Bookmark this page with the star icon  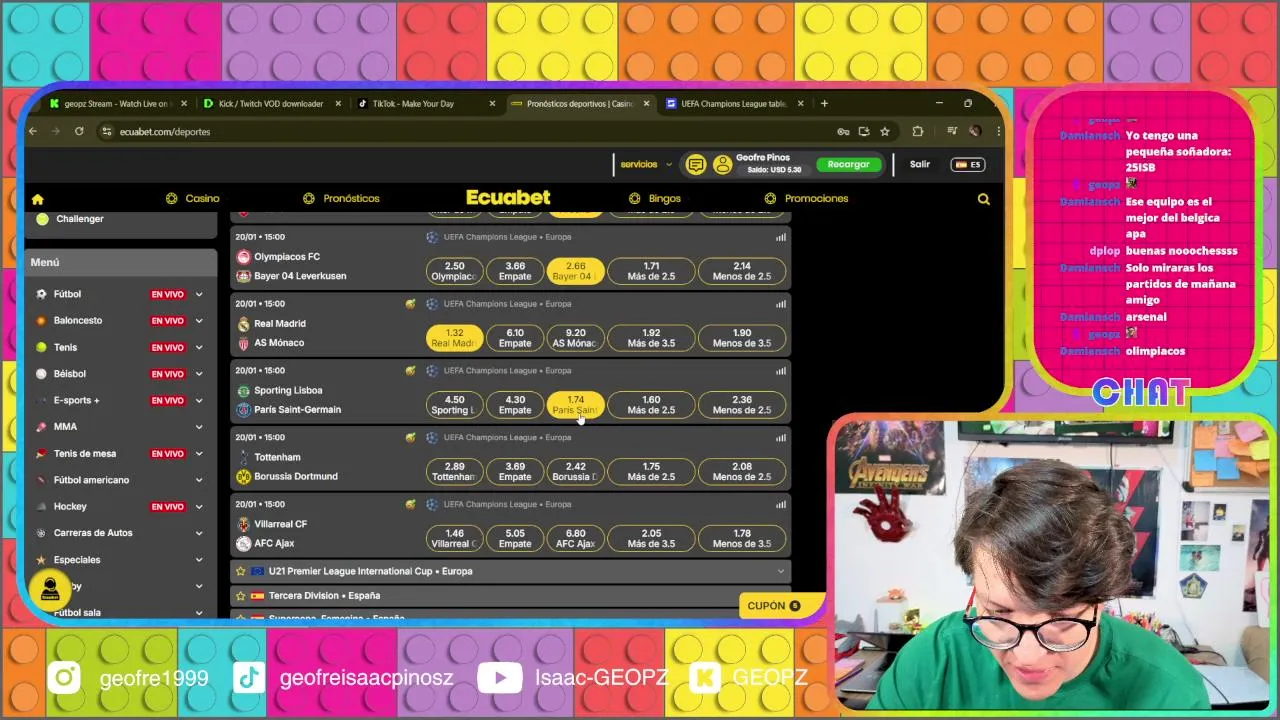coord(885,131)
